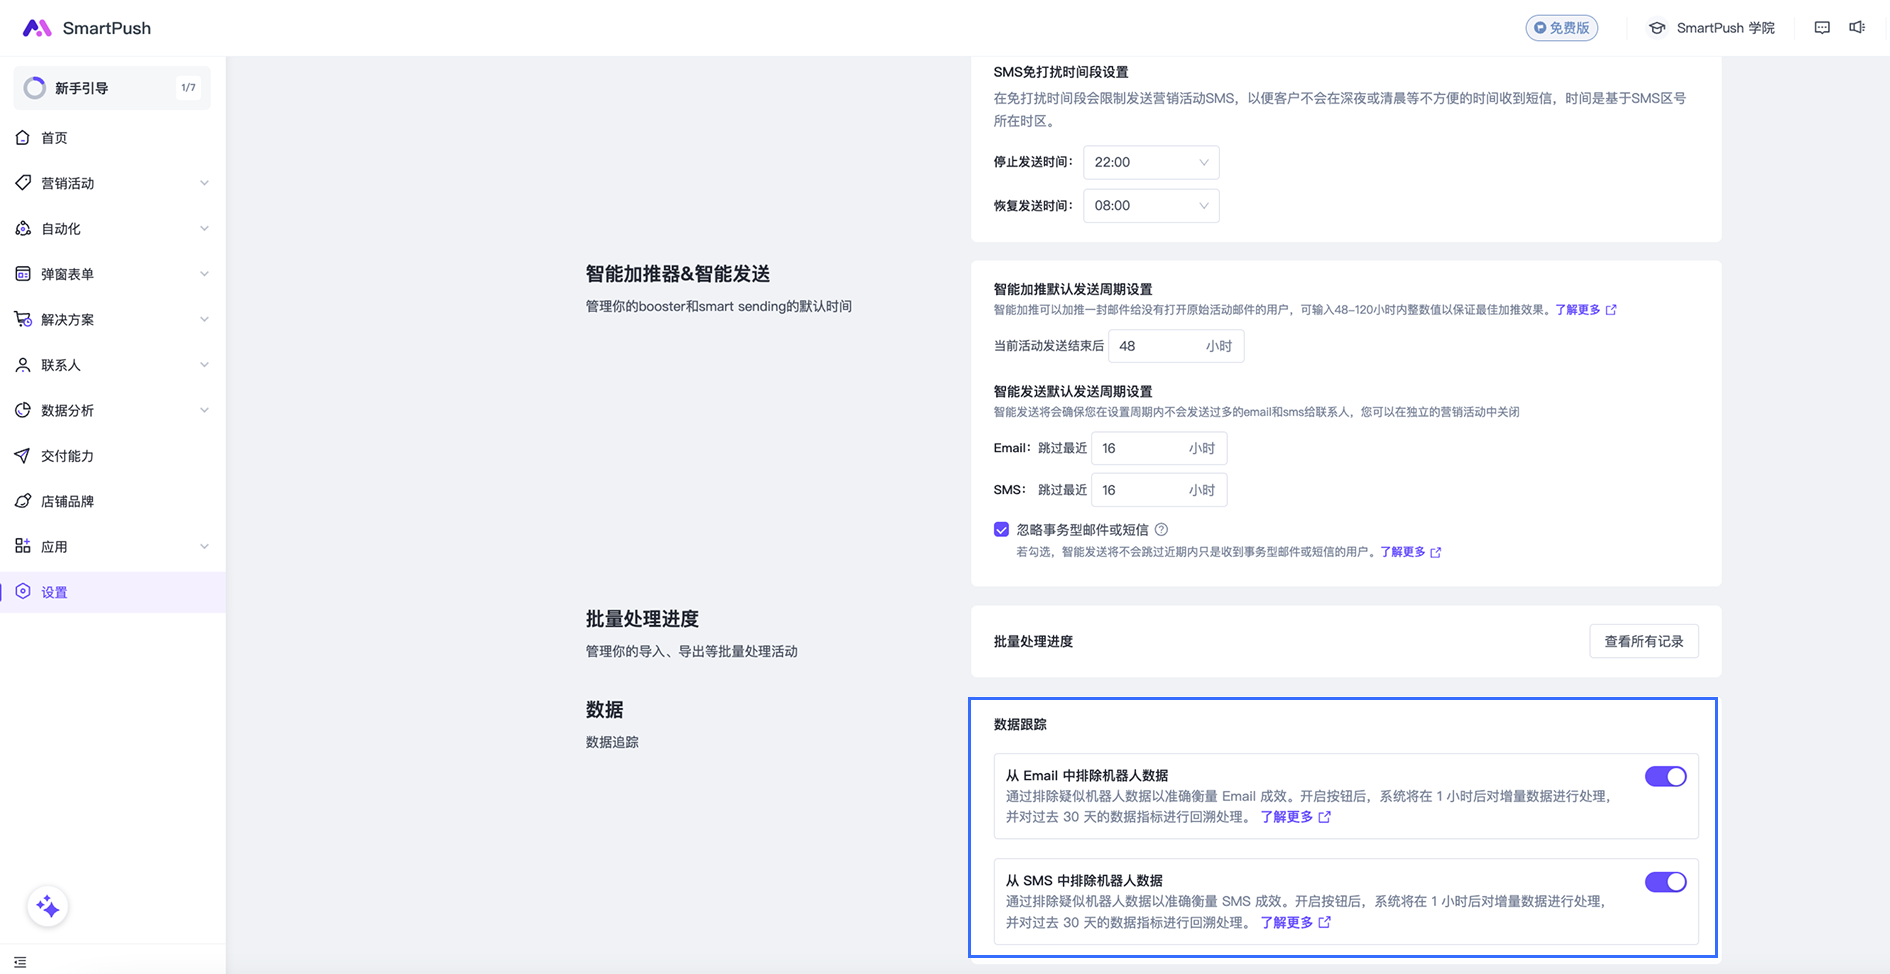Open the AI assistant sparkle button

(47, 907)
